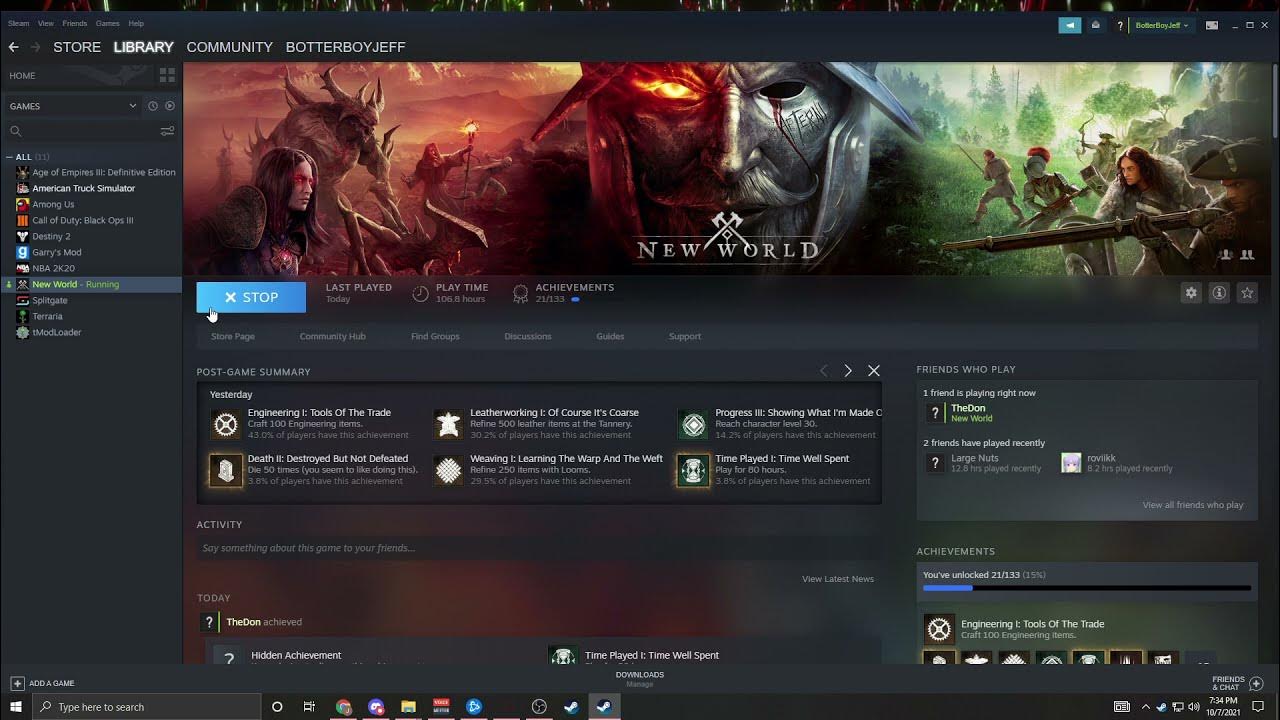Select American Truck Simulator in the list
1280x720 pixels.
(83, 188)
